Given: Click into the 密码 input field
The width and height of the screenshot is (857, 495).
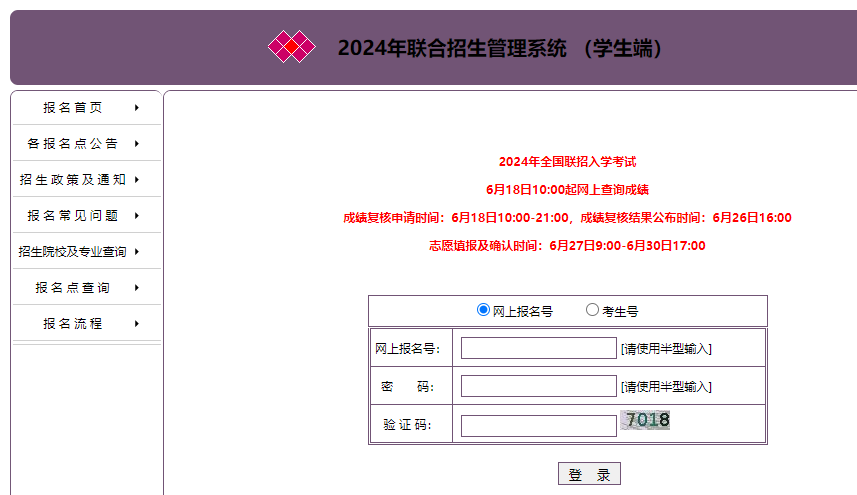Looking at the screenshot, I should 538,386.
